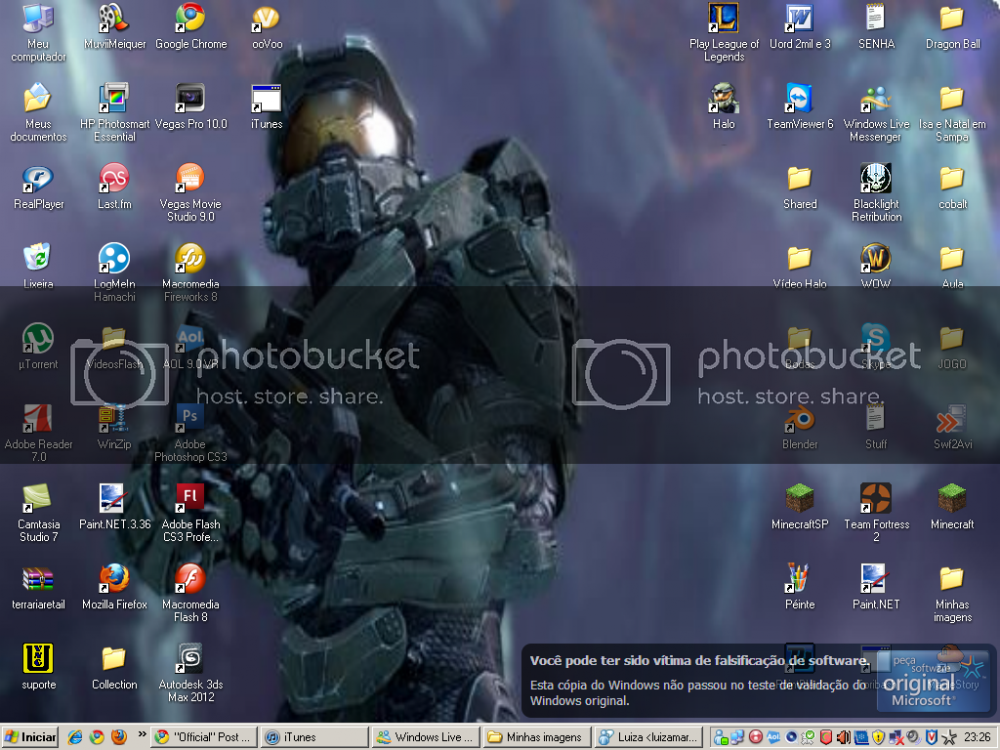The height and width of the screenshot is (750, 1000).
Task: Click the LogMeIn Hamachi shortcut
Action: click(x=115, y=273)
